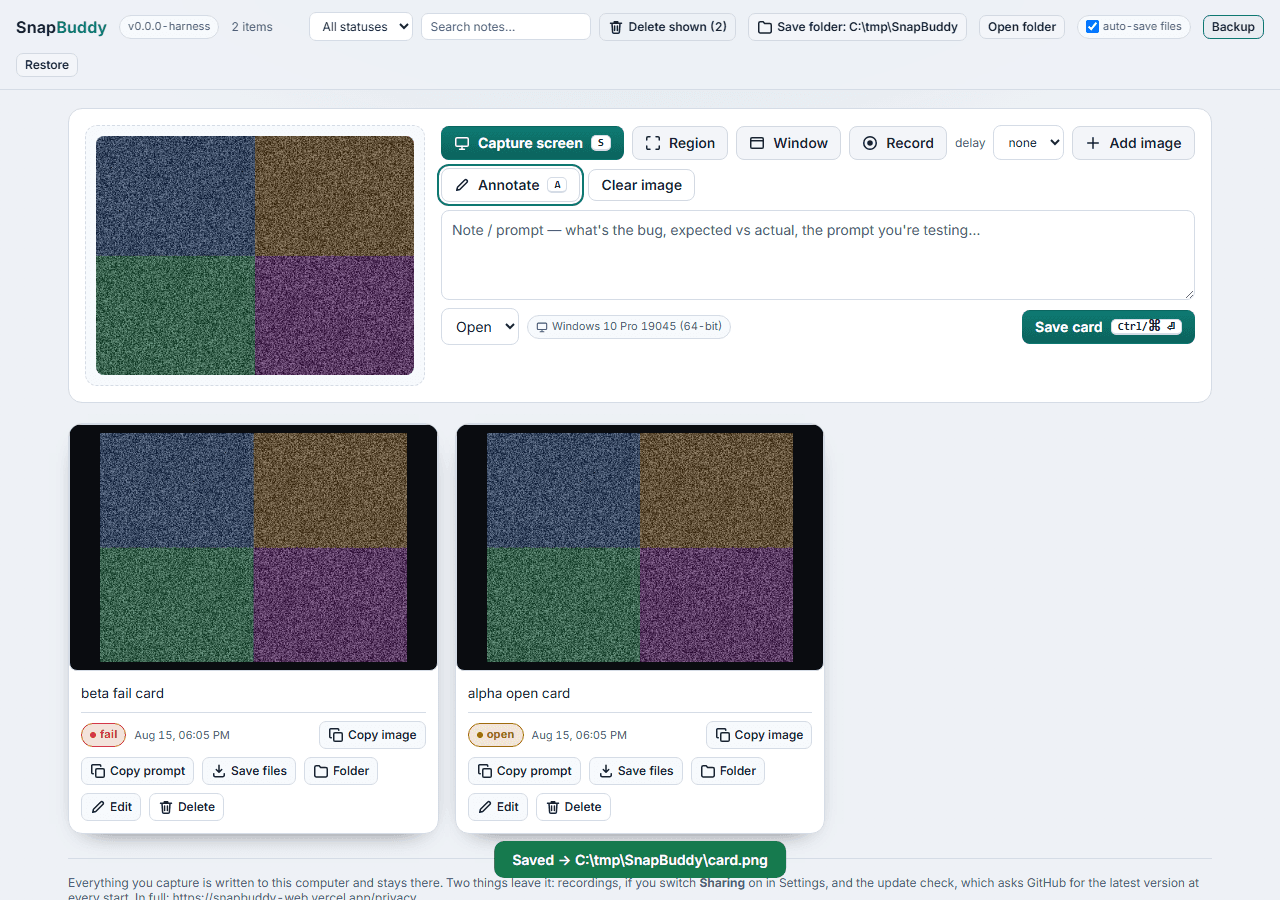
Task: Click the Backup button
Action: click(1233, 27)
